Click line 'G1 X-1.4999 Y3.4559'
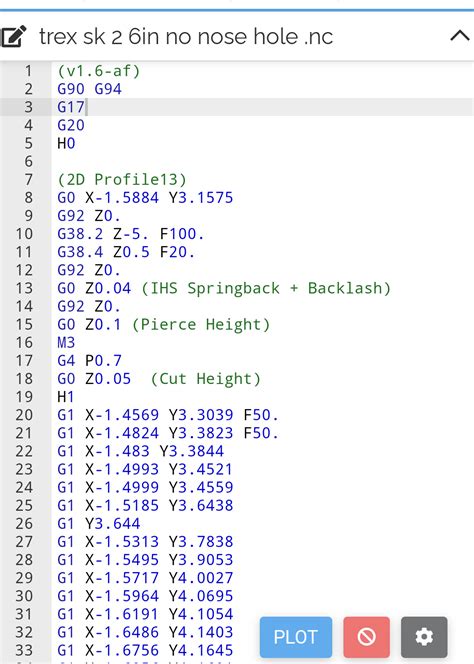 [x=145, y=487]
